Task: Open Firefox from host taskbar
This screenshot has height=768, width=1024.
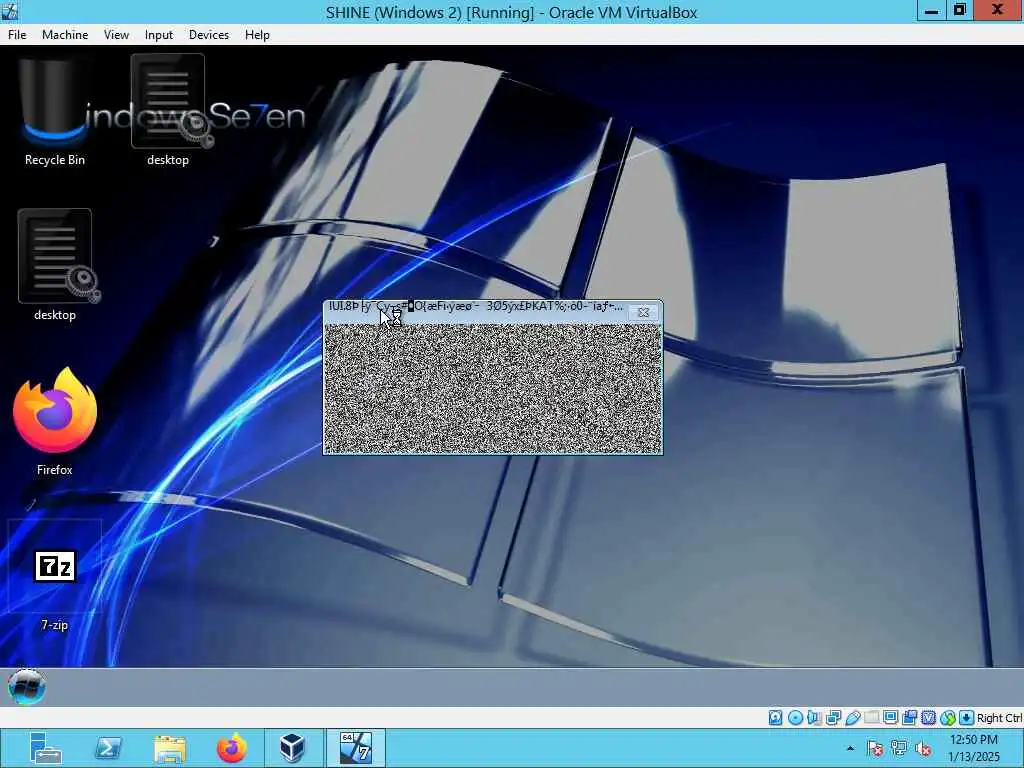Action: click(x=232, y=748)
